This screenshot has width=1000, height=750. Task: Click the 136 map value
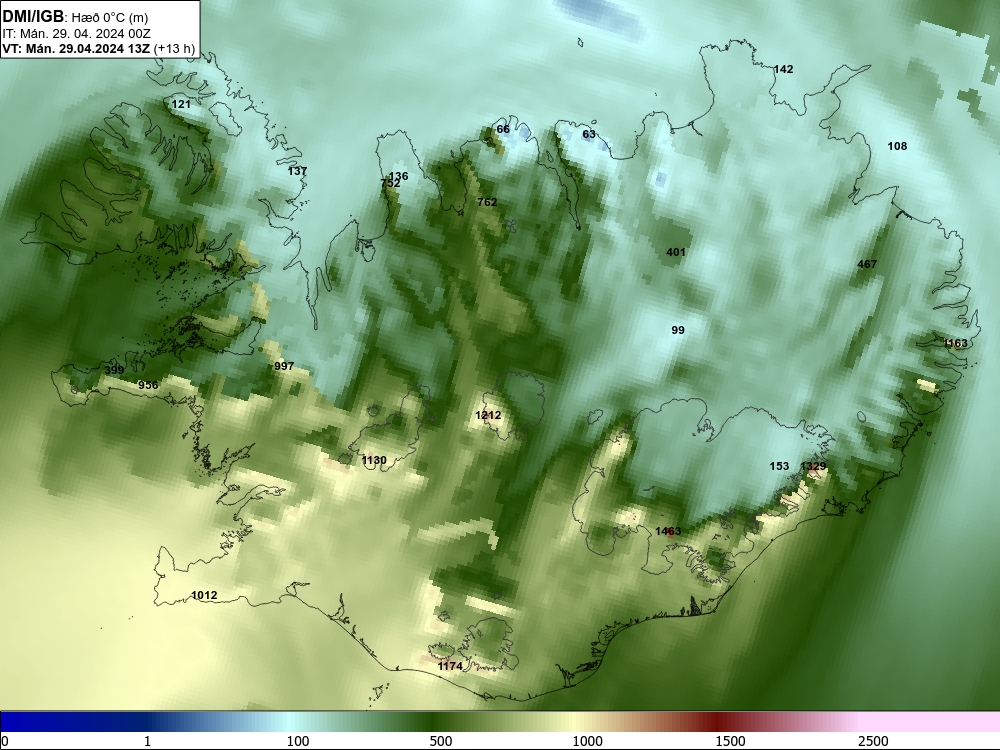coord(399,176)
